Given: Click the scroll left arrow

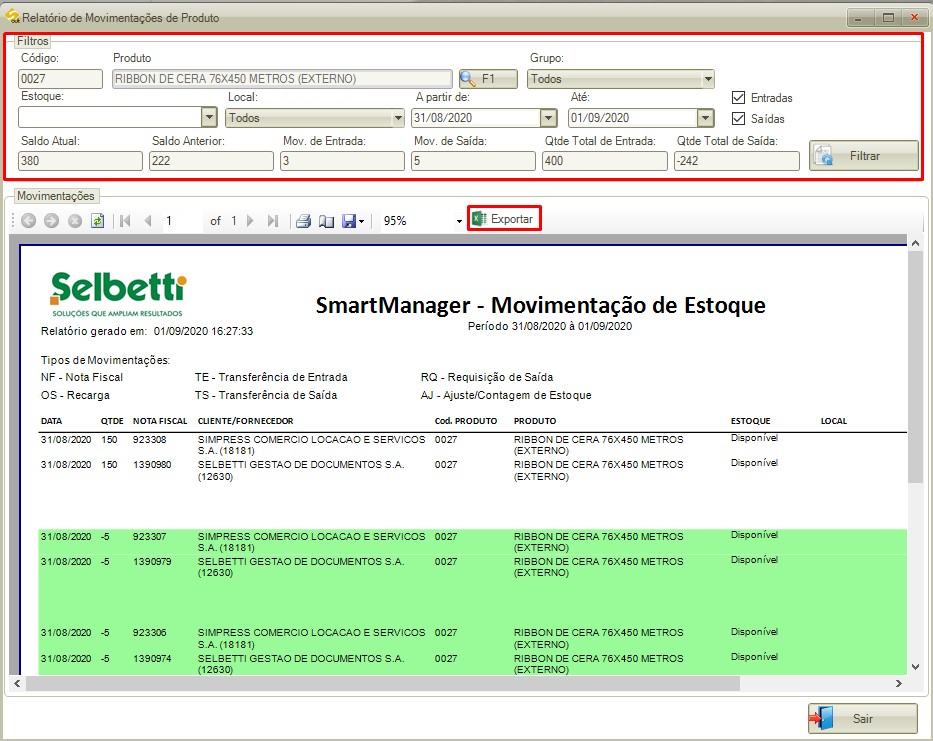Looking at the screenshot, I should [17, 683].
